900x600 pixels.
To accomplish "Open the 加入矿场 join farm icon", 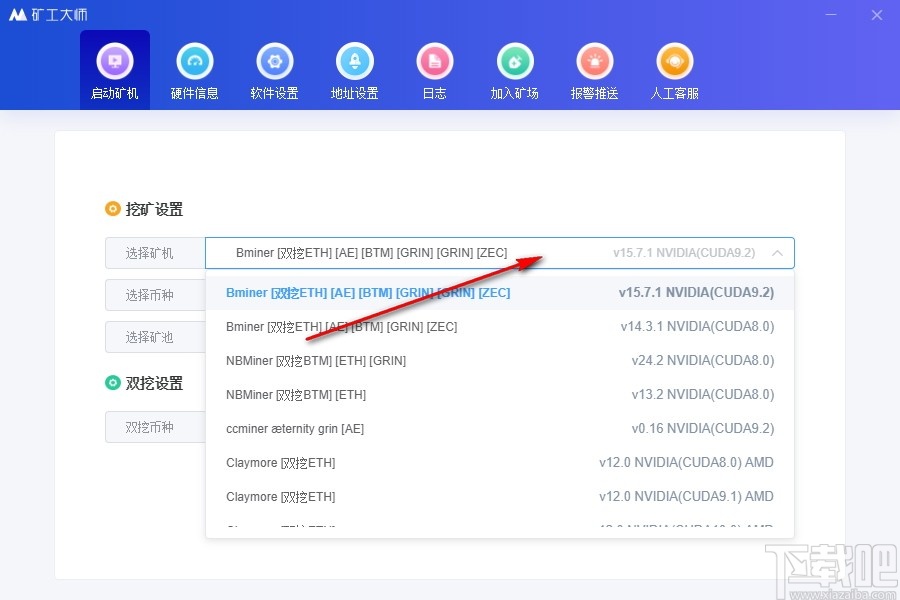I will click(515, 61).
